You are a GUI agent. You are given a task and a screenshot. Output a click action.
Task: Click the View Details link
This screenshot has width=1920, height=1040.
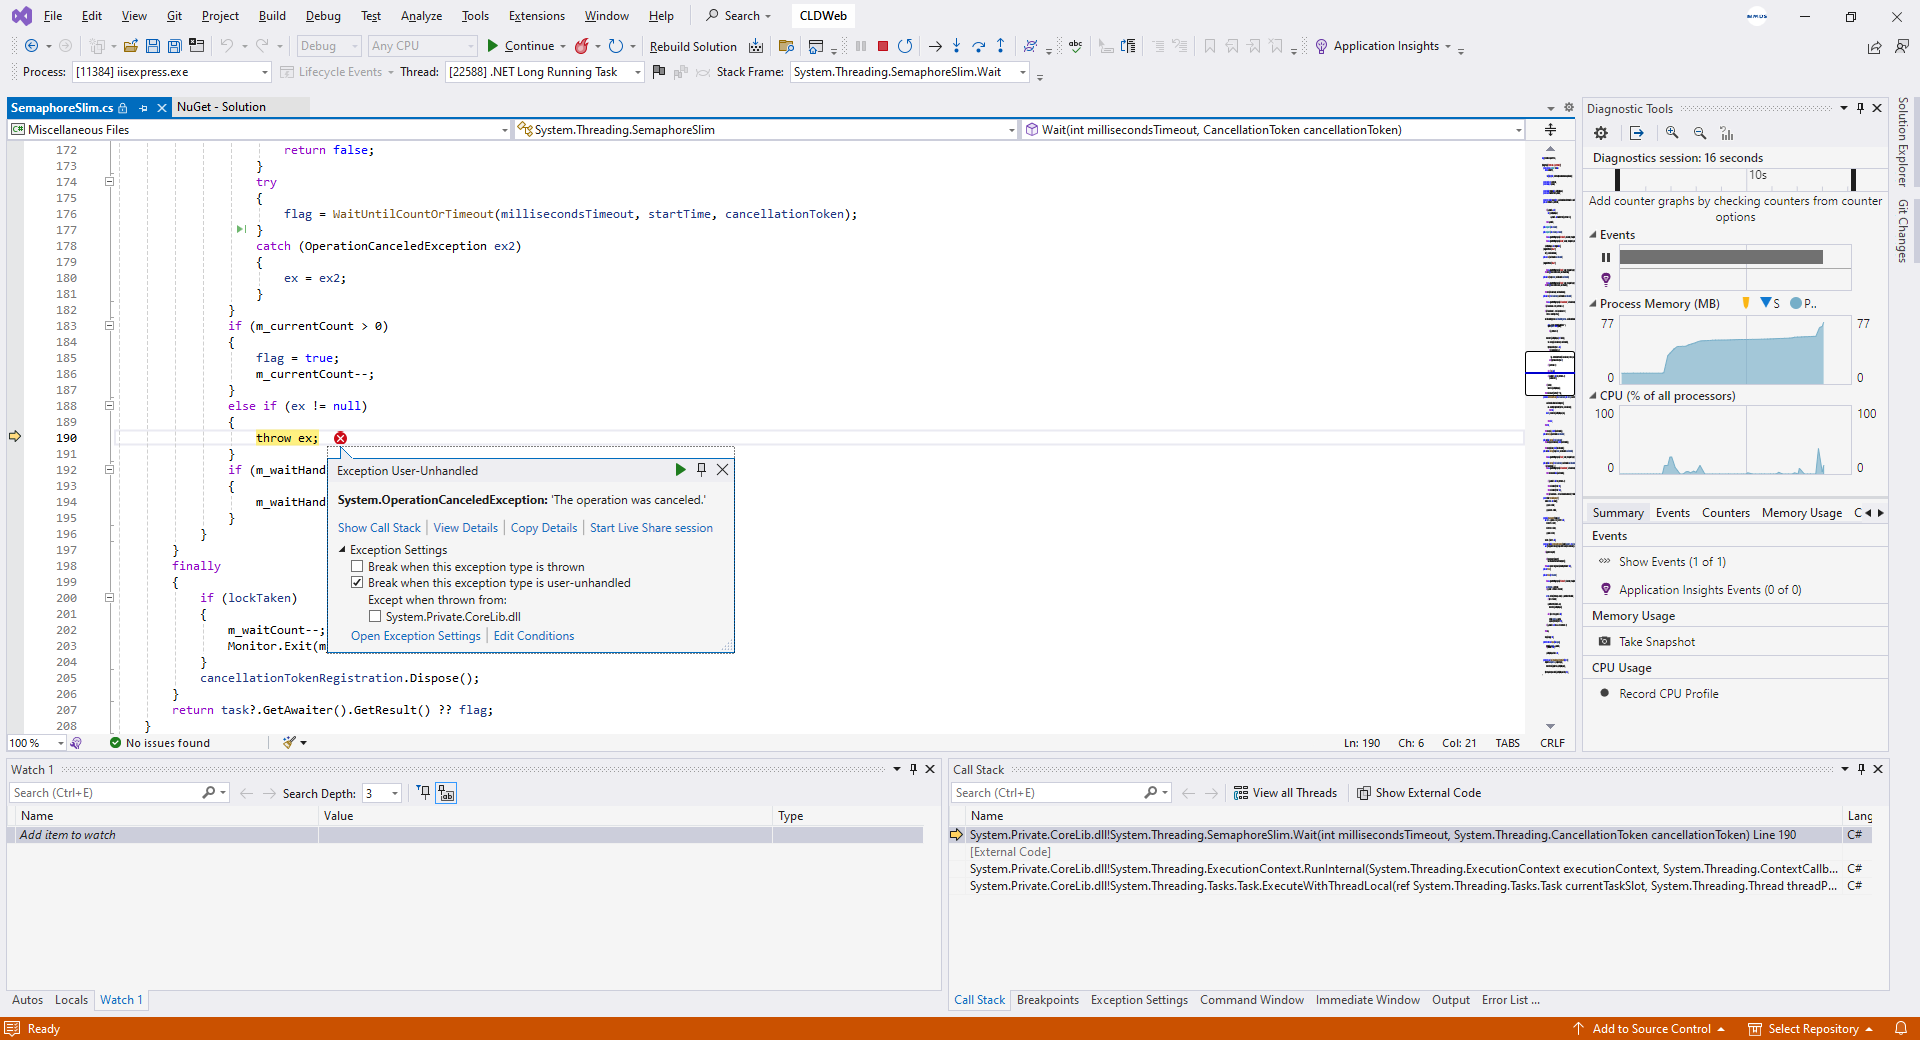(x=465, y=528)
